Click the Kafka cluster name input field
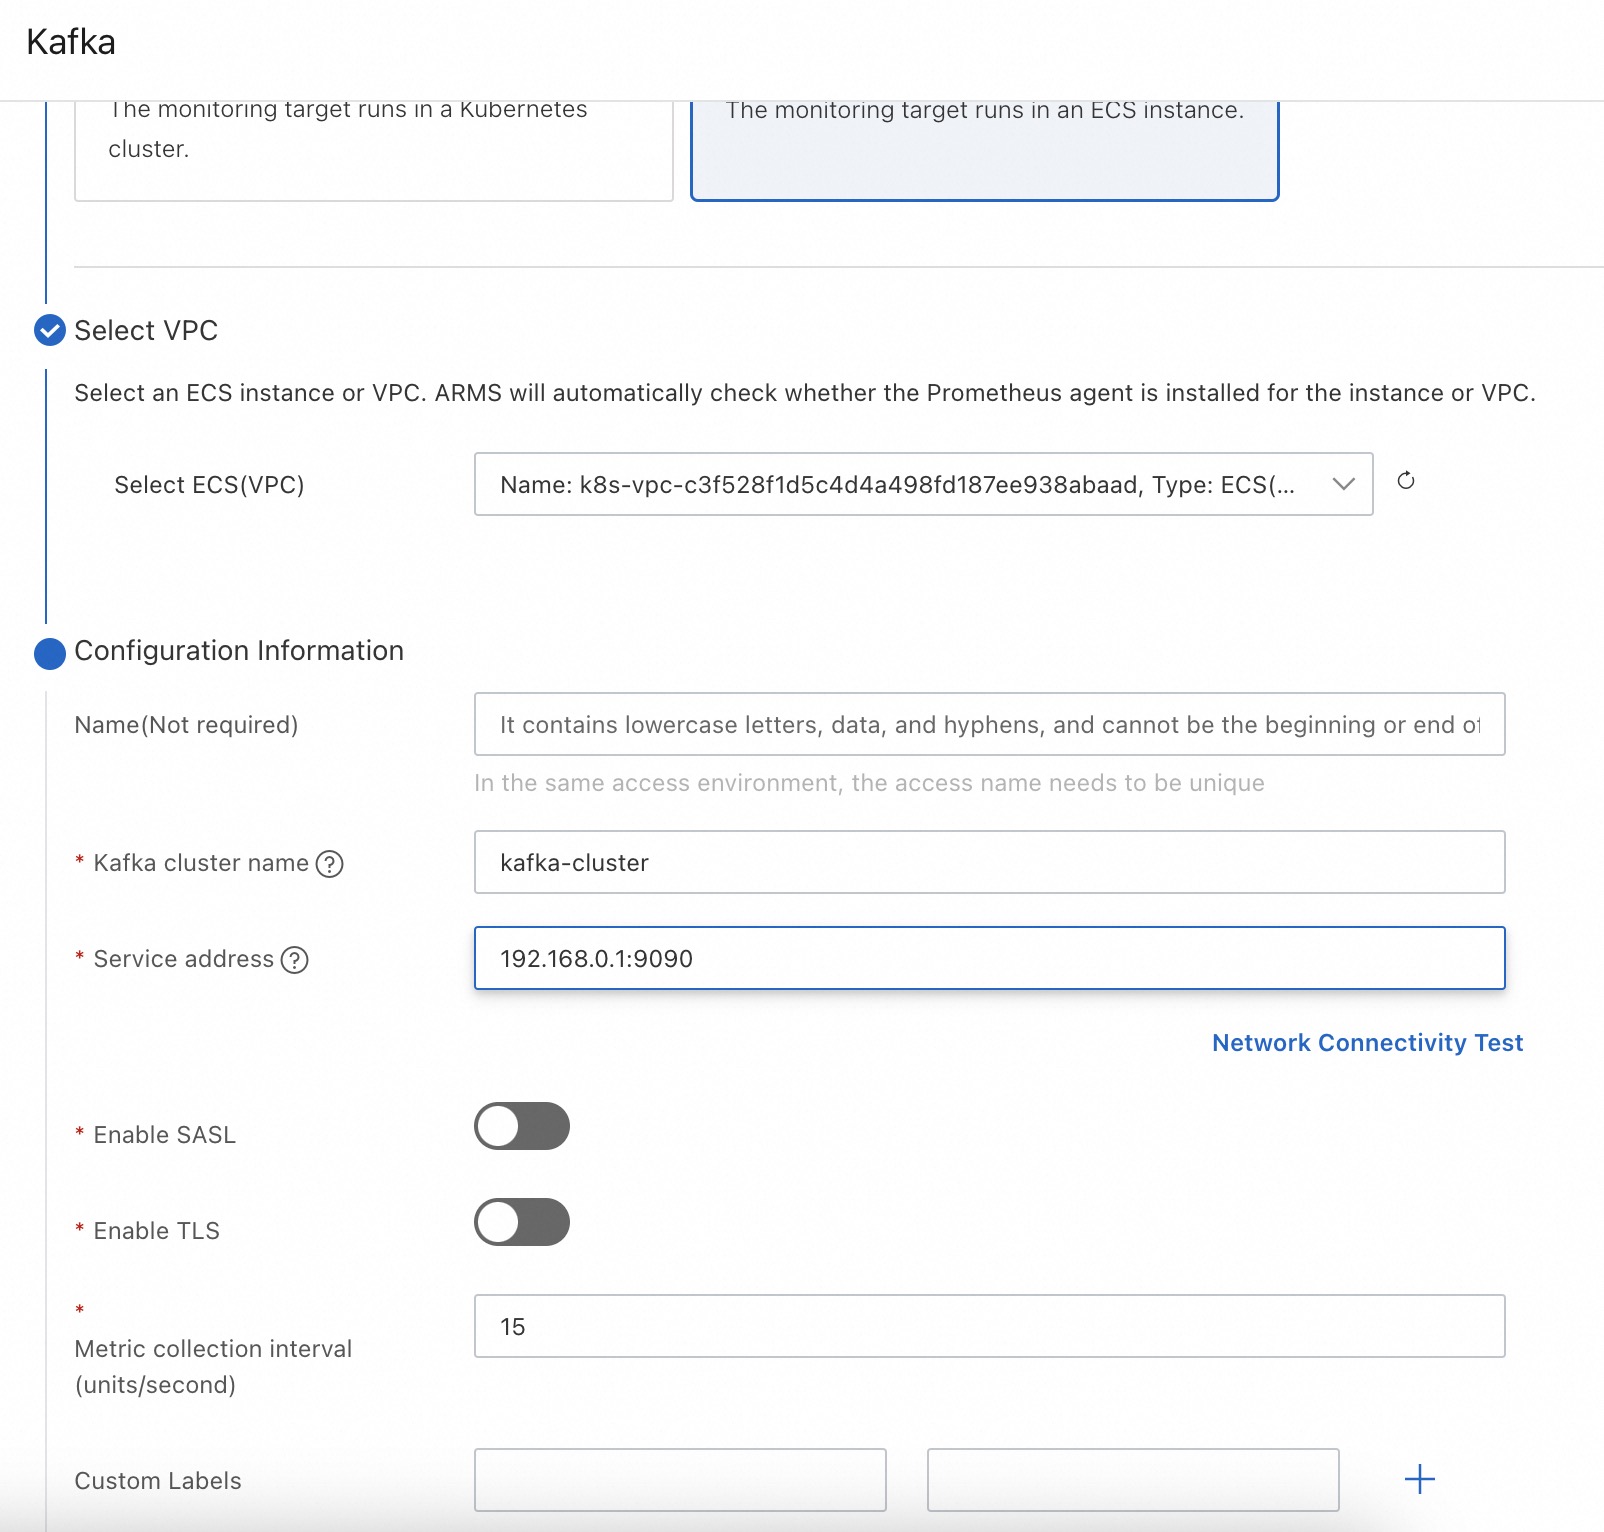Viewport: 1604px width, 1532px height. (x=988, y=862)
